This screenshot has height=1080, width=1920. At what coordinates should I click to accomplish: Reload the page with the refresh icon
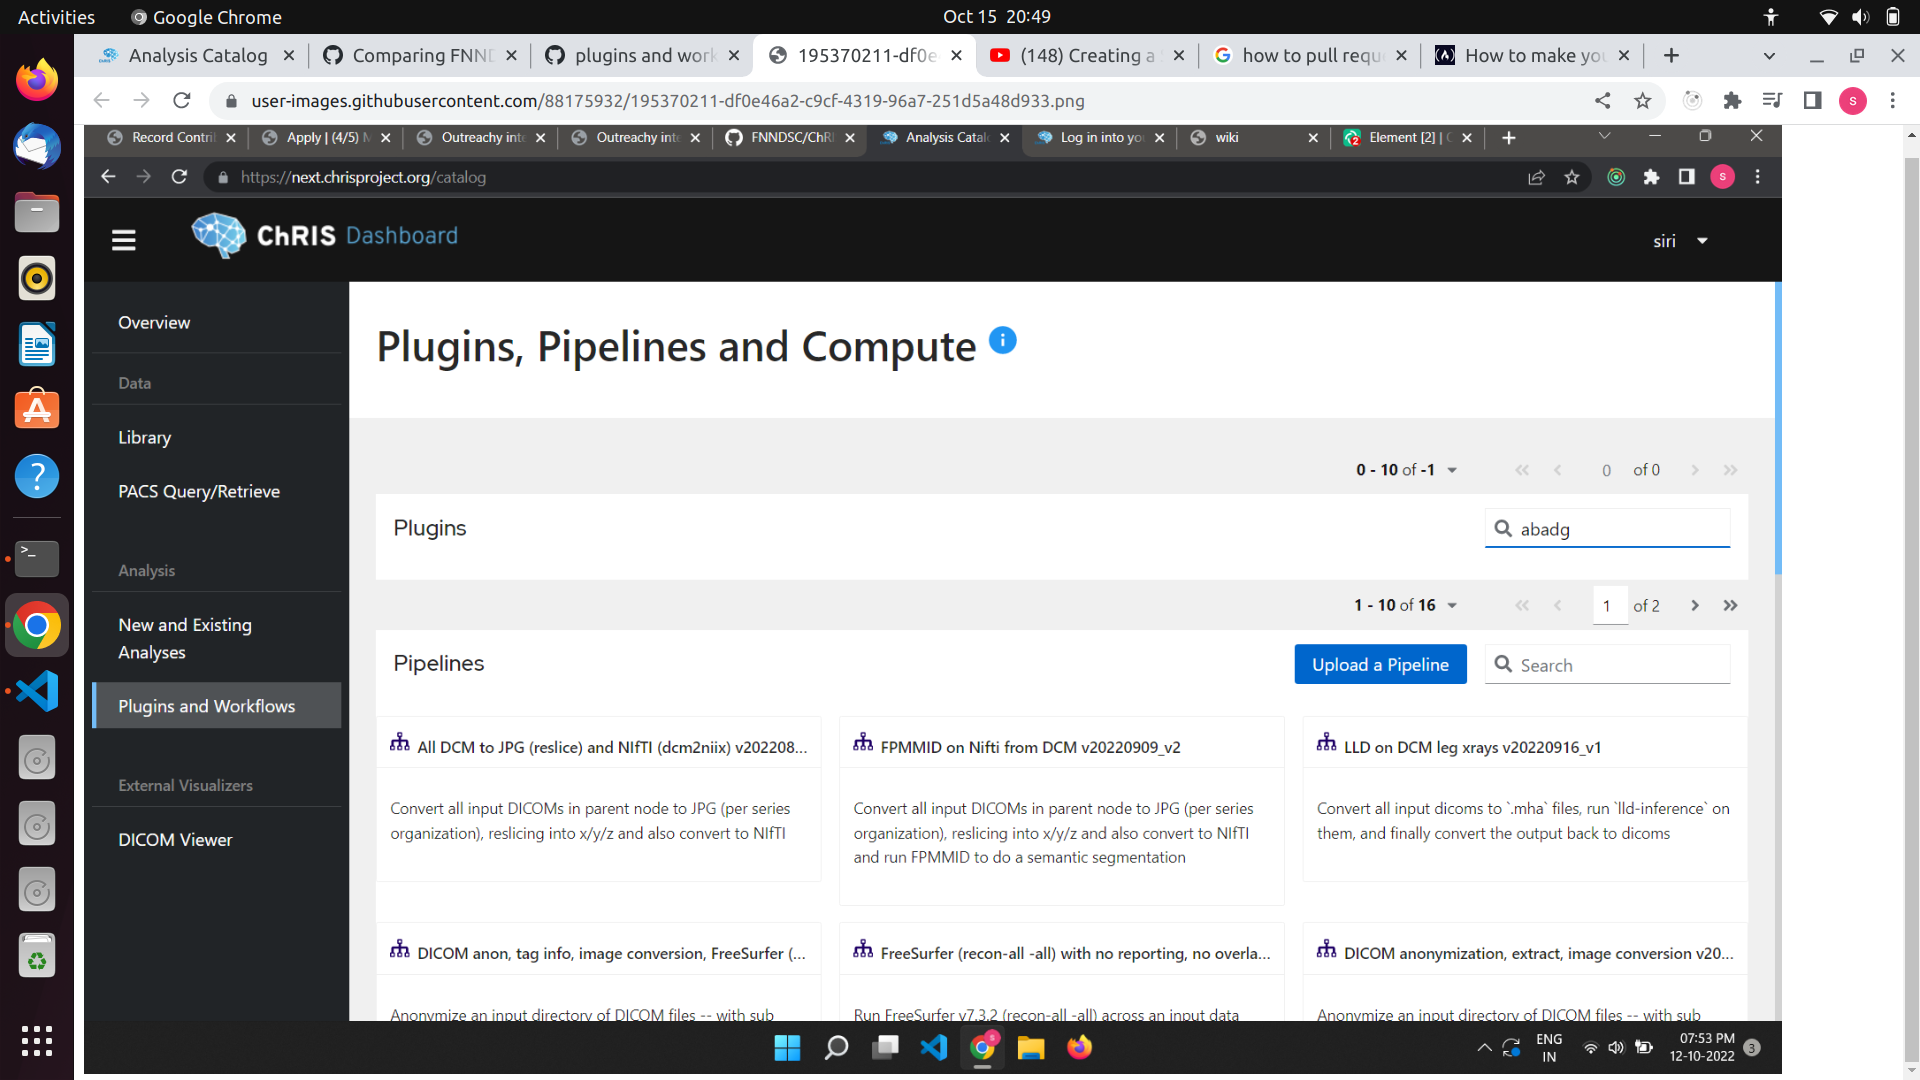point(181,100)
